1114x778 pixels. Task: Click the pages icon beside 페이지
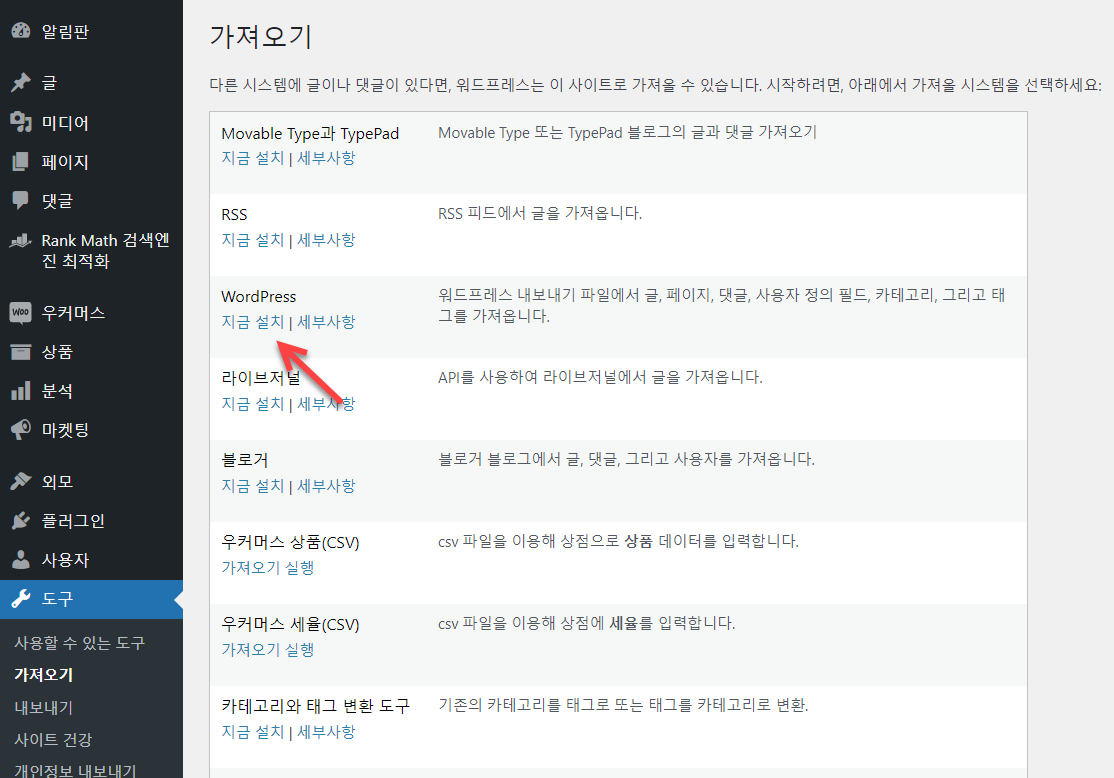click(21, 162)
